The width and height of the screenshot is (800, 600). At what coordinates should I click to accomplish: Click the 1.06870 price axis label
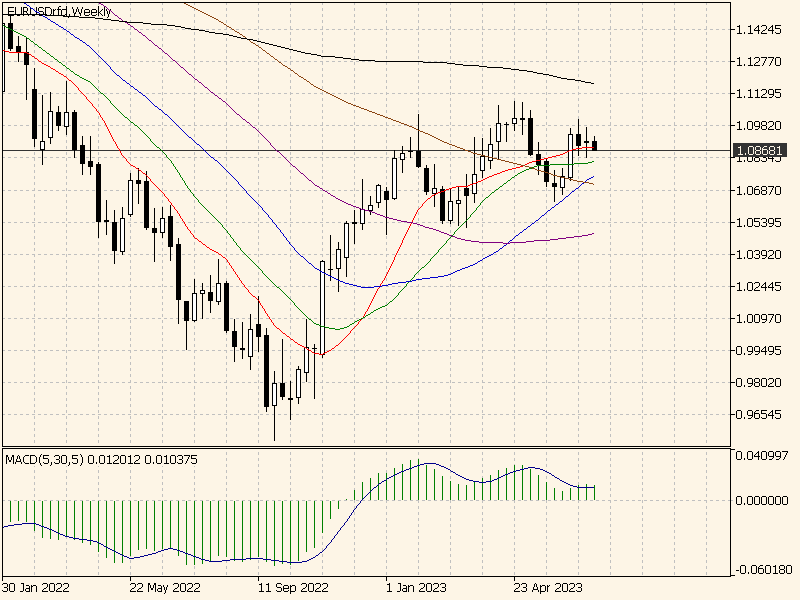tap(759, 190)
